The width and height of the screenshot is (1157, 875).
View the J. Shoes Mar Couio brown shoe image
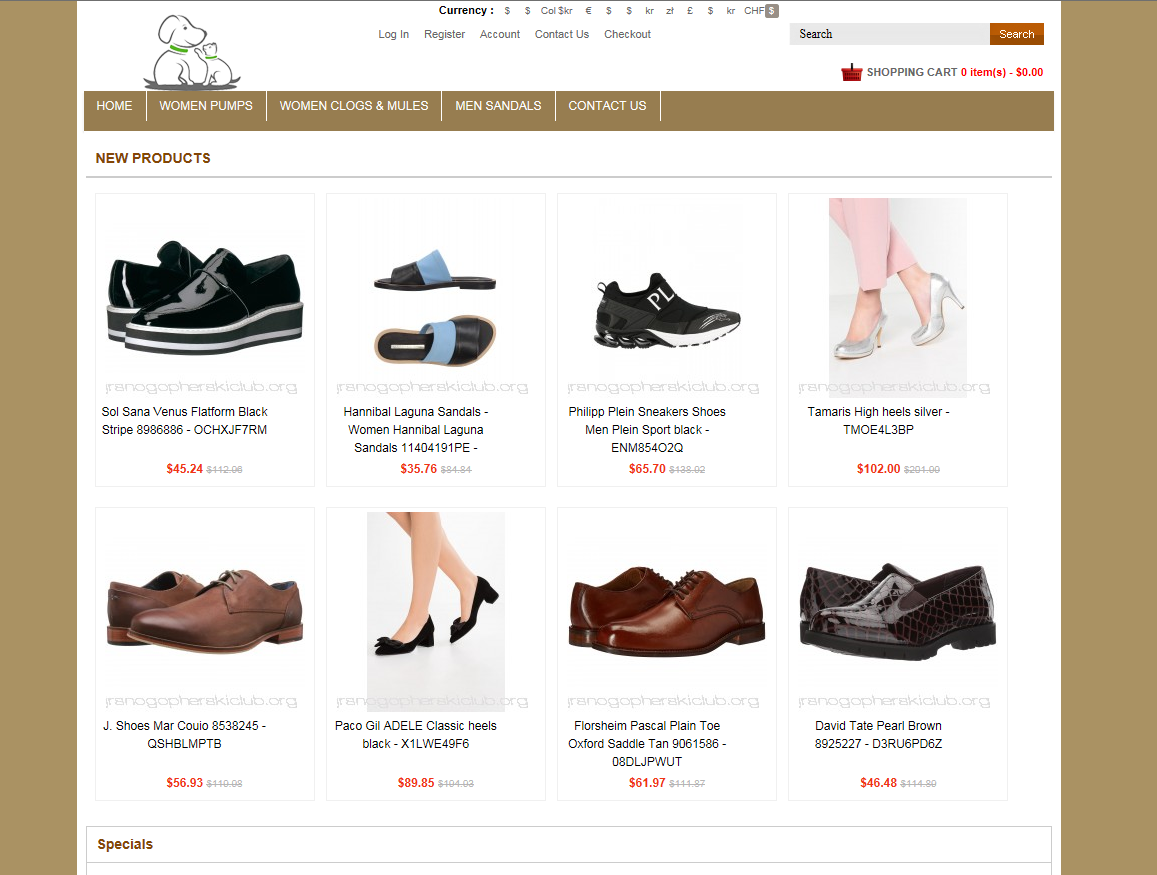205,612
